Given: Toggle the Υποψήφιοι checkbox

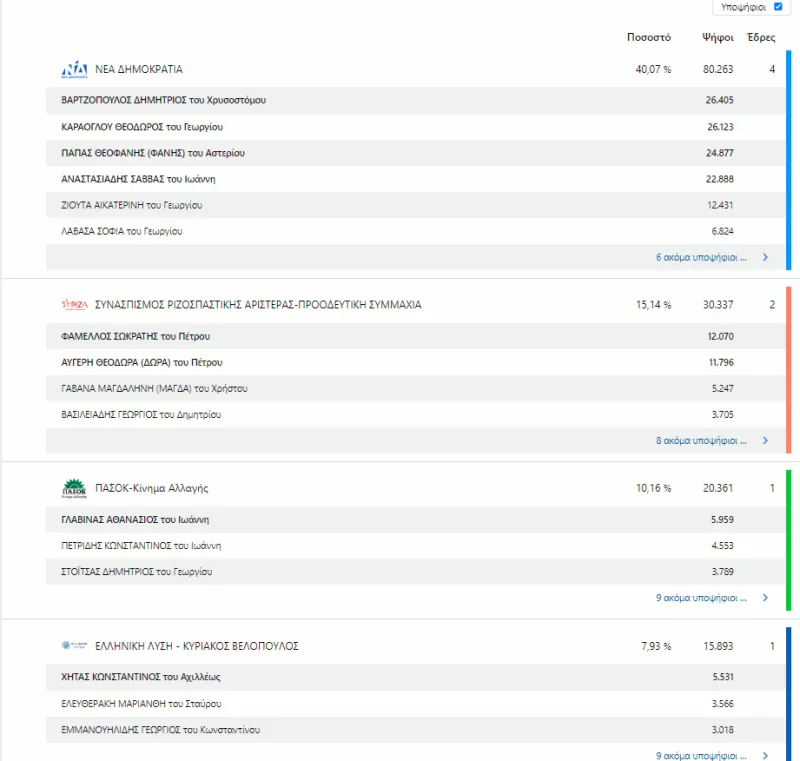Looking at the screenshot, I should tap(778, 7).
